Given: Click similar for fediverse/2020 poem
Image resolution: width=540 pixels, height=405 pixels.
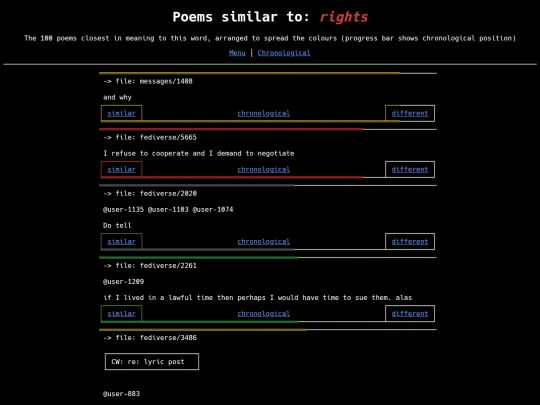Looking at the screenshot, I should 122,241.
